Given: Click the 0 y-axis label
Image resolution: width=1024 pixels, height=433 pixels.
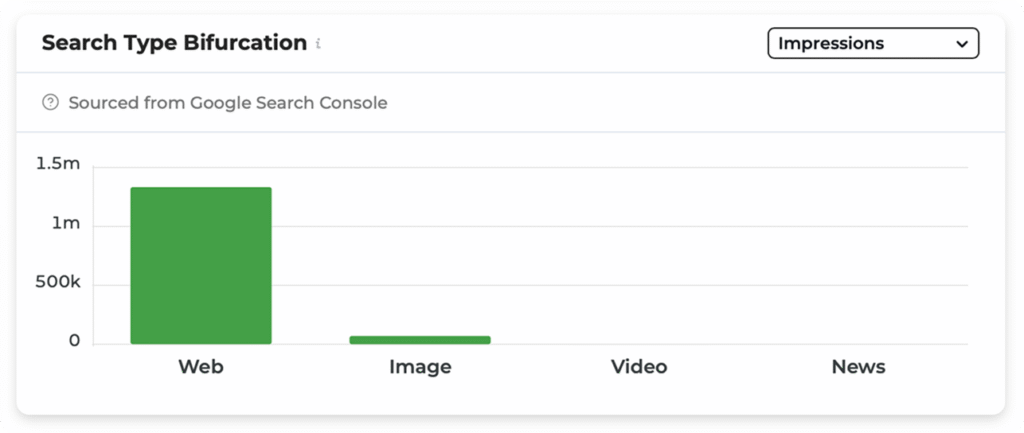Looking at the screenshot, I should pyautogui.click(x=74, y=341).
